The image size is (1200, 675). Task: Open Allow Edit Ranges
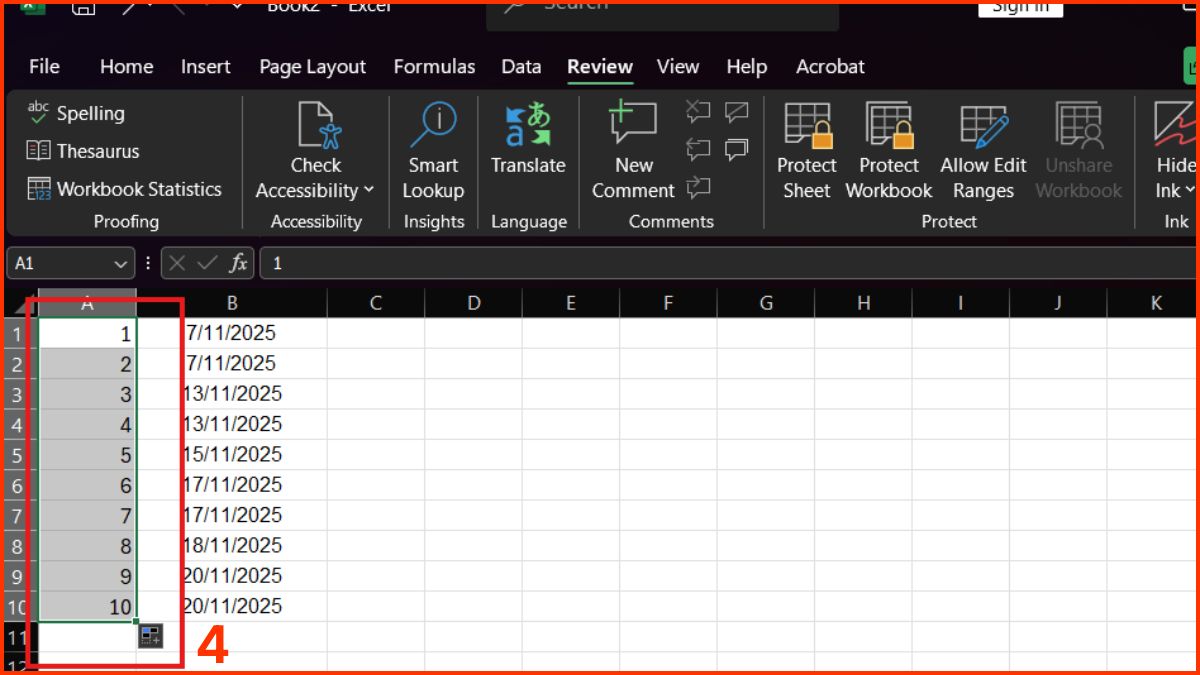tap(983, 150)
